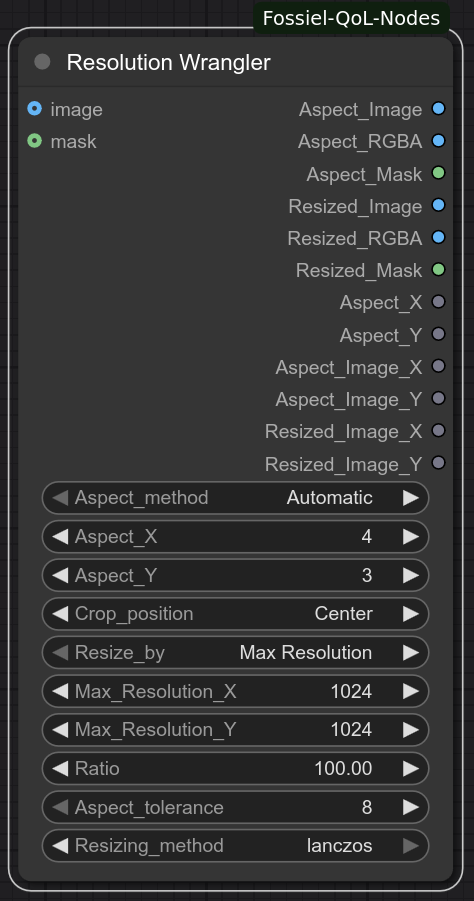Open the Aspect_method Automatic dropdown
Viewport: 474px width, 901px height.
(236, 498)
